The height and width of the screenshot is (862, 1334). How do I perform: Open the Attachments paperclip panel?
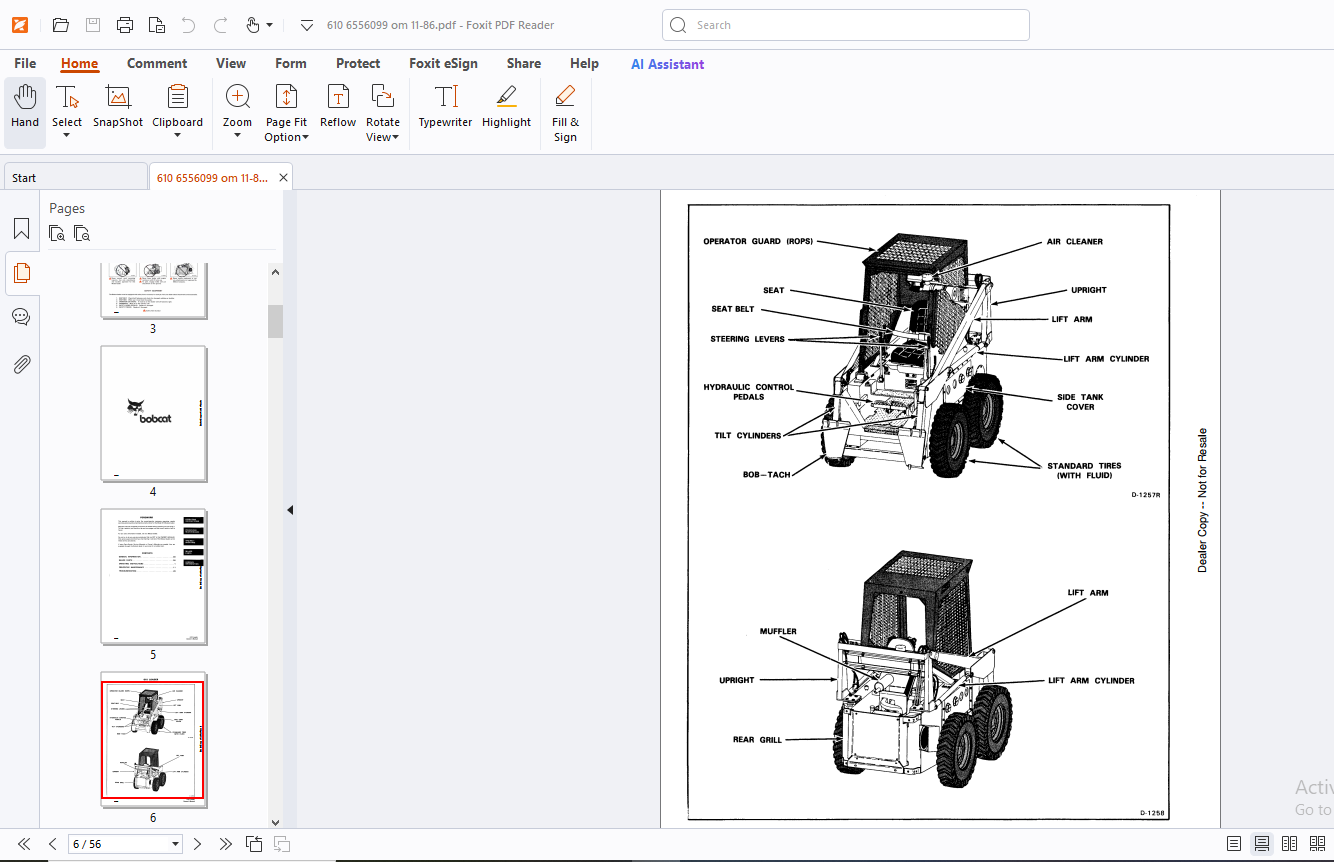[21, 364]
